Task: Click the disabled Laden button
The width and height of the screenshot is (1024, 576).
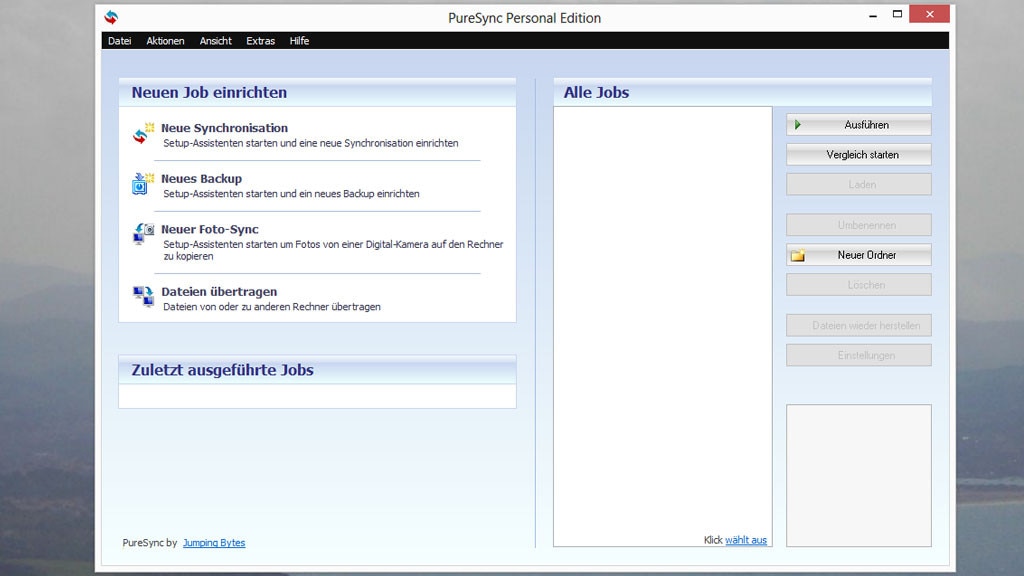Action: [x=859, y=185]
